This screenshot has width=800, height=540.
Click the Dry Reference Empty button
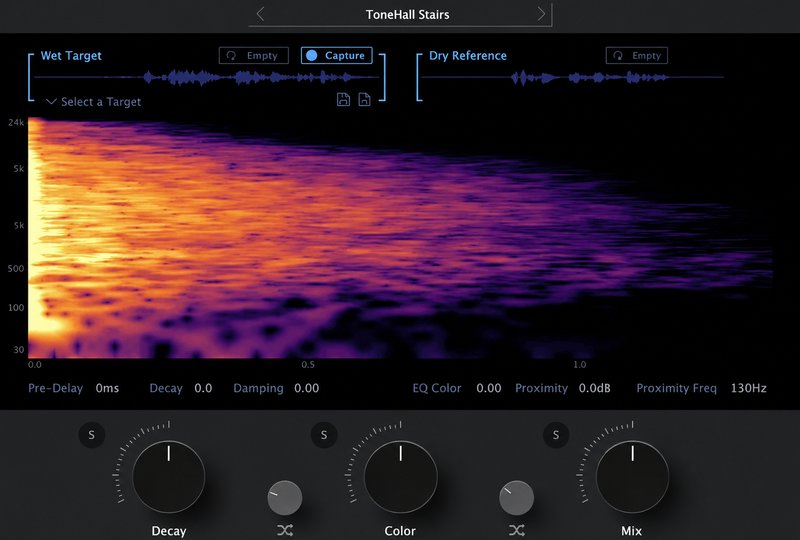coord(637,56)
